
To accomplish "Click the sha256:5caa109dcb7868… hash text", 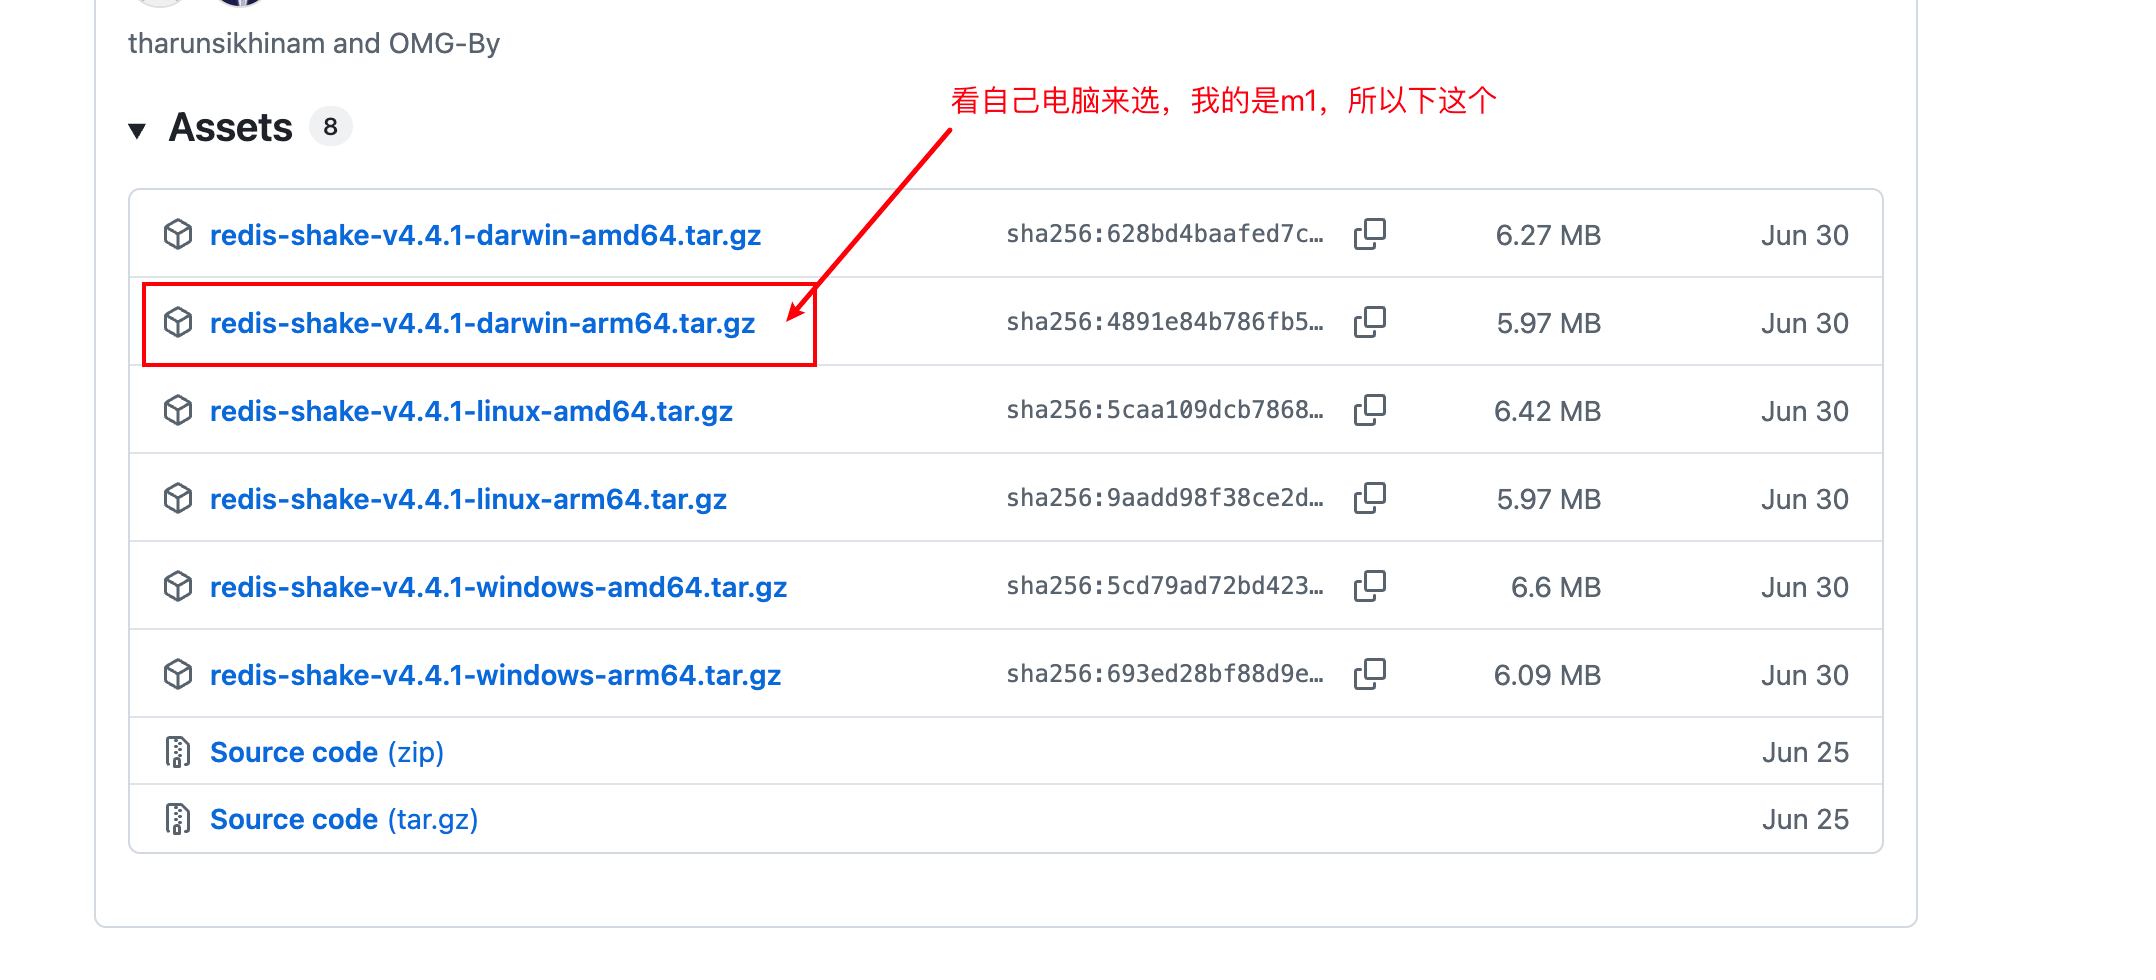I will tap(1165, 410).
